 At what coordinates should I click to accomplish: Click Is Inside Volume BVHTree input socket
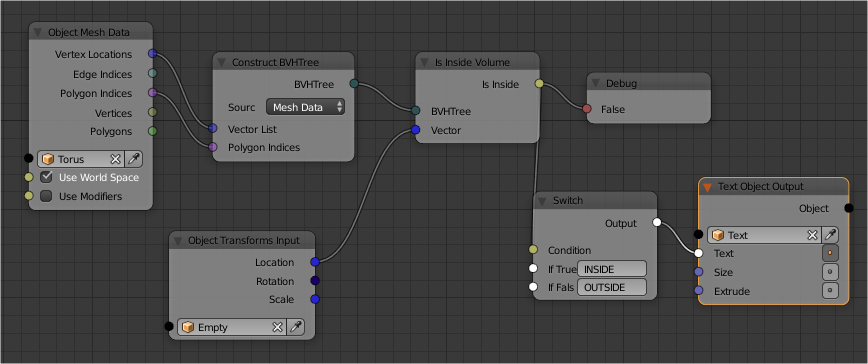coord(416,111)
